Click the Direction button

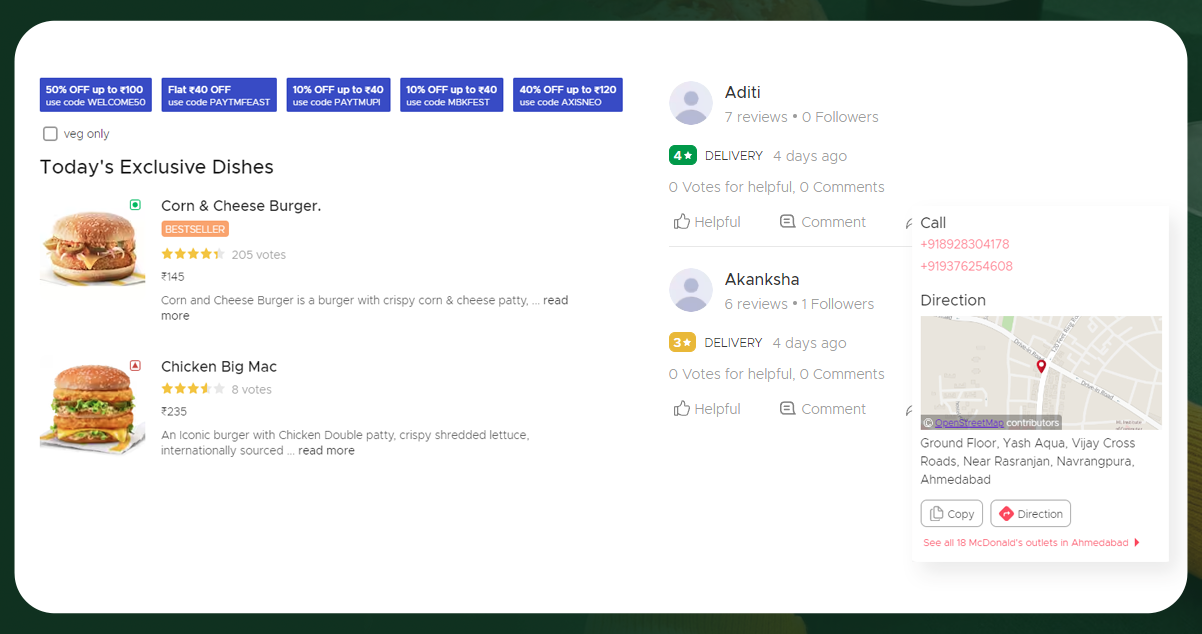tap(1030, 513)
